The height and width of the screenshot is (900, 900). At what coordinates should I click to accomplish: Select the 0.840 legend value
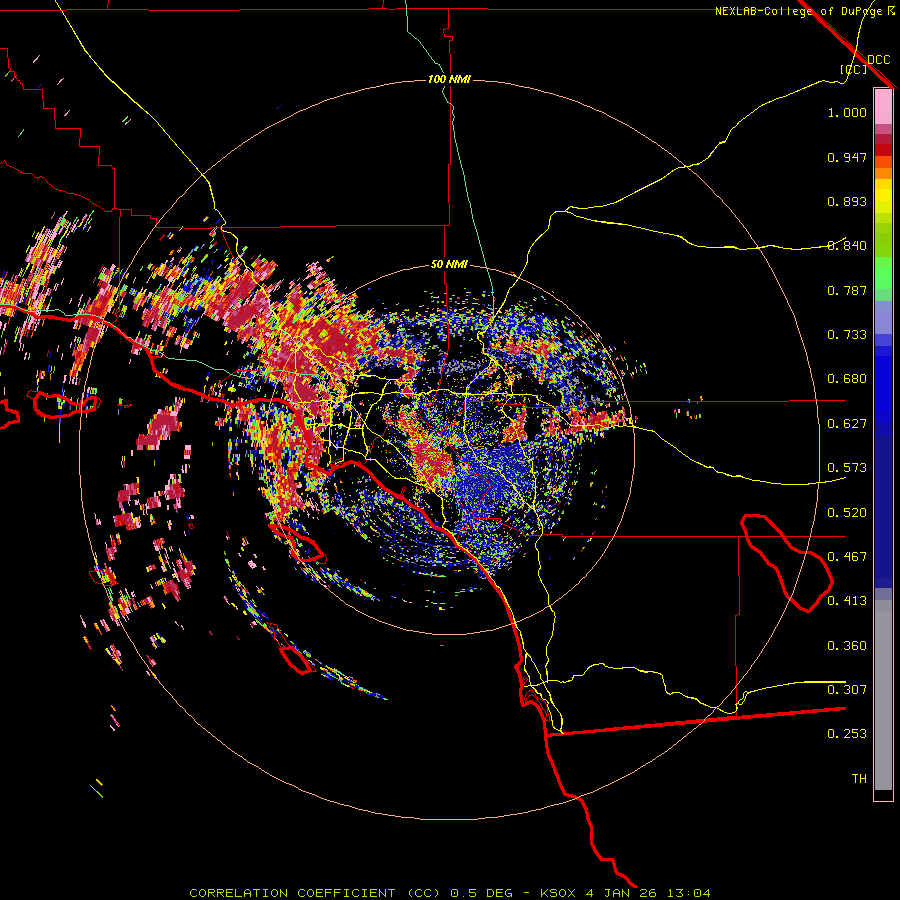[x=847, y=246]
